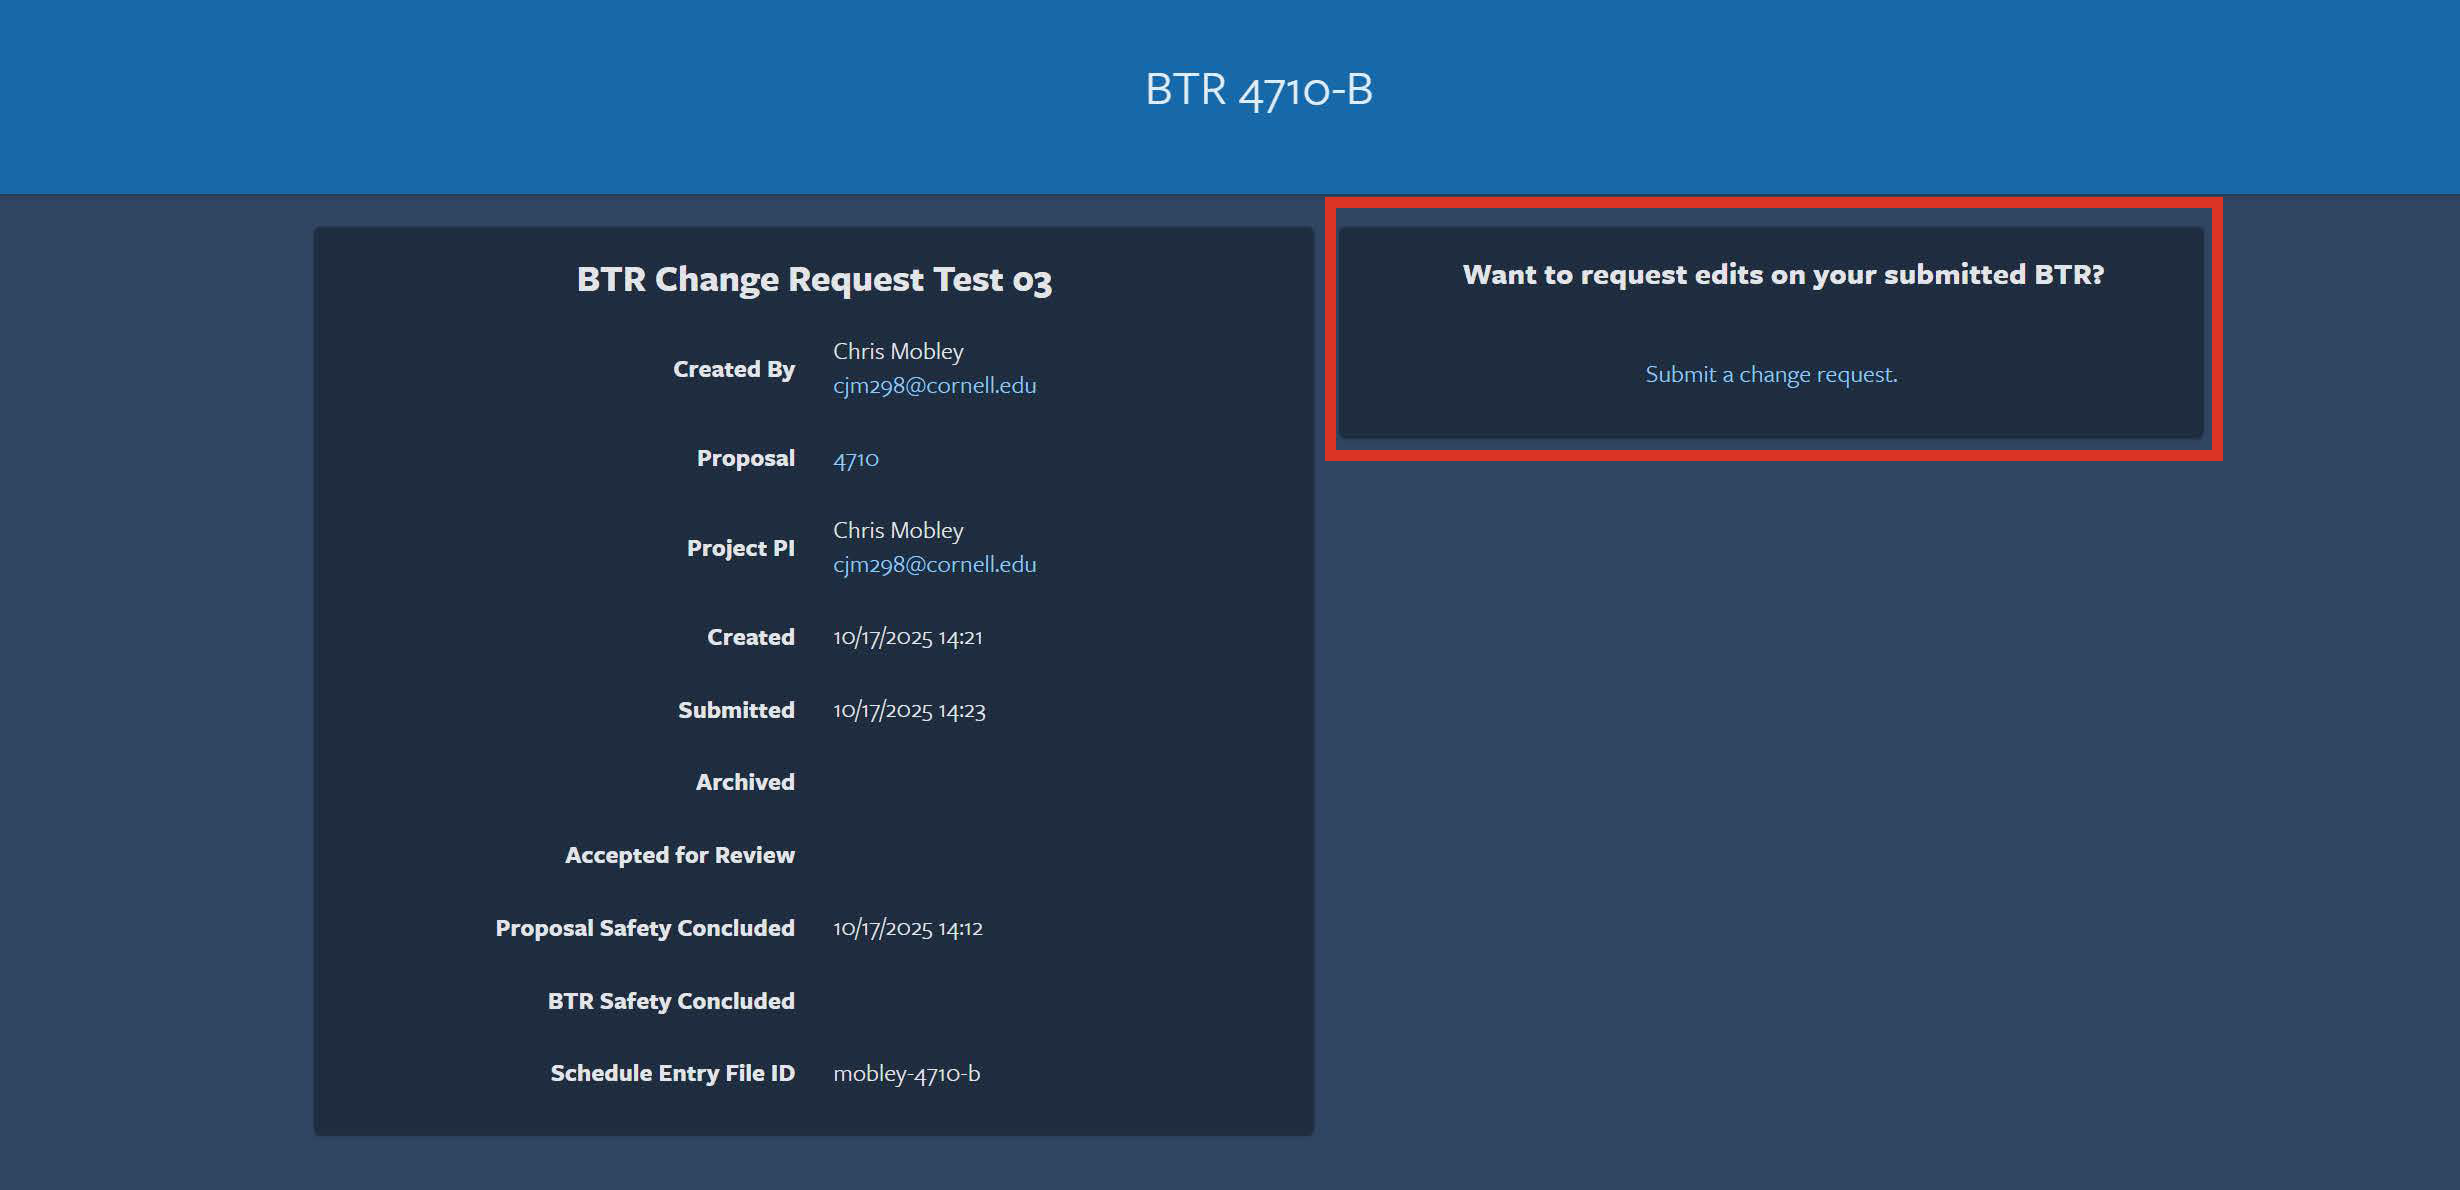Viewport: 2460px width, 1190px height.
Task: Click the BTR 4710-B page title
Action: coord(1258,90)
